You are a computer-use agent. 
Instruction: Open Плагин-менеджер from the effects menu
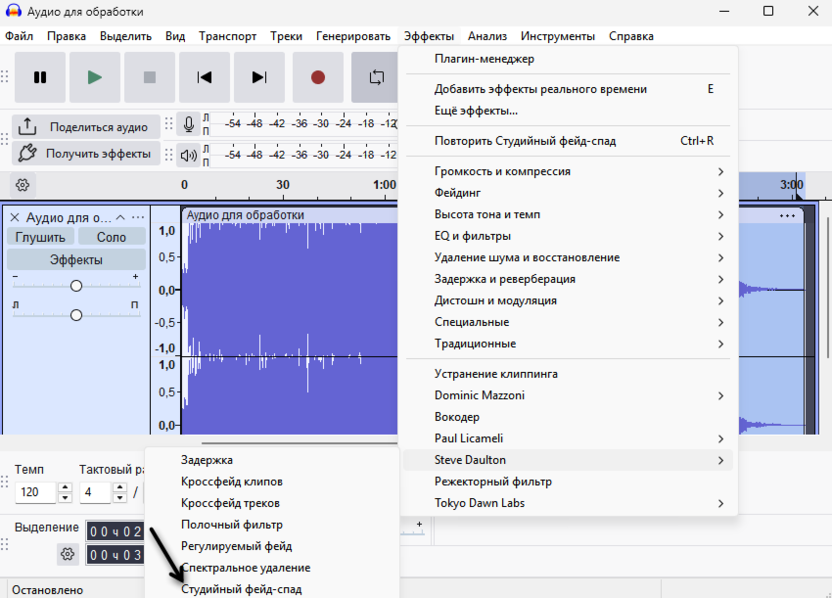coord(484,59)
